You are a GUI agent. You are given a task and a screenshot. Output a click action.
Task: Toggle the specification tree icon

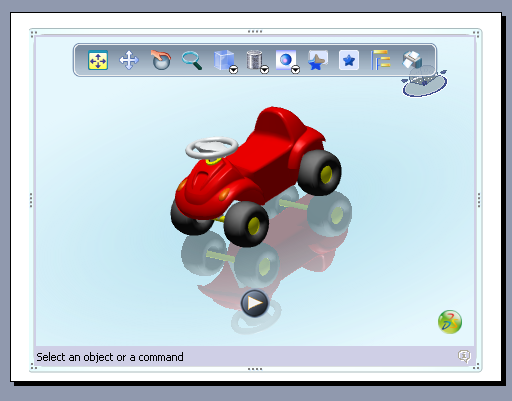coord(380,60)
